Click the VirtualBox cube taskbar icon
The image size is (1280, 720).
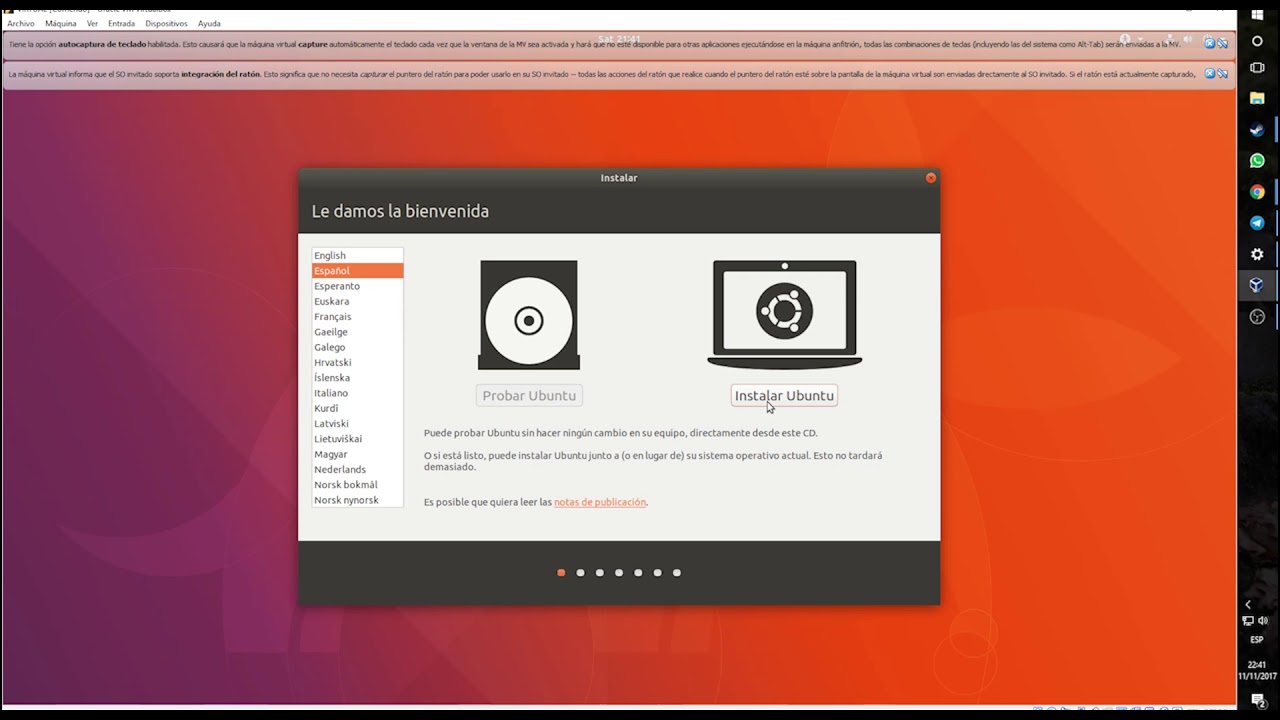[1257, 285]
